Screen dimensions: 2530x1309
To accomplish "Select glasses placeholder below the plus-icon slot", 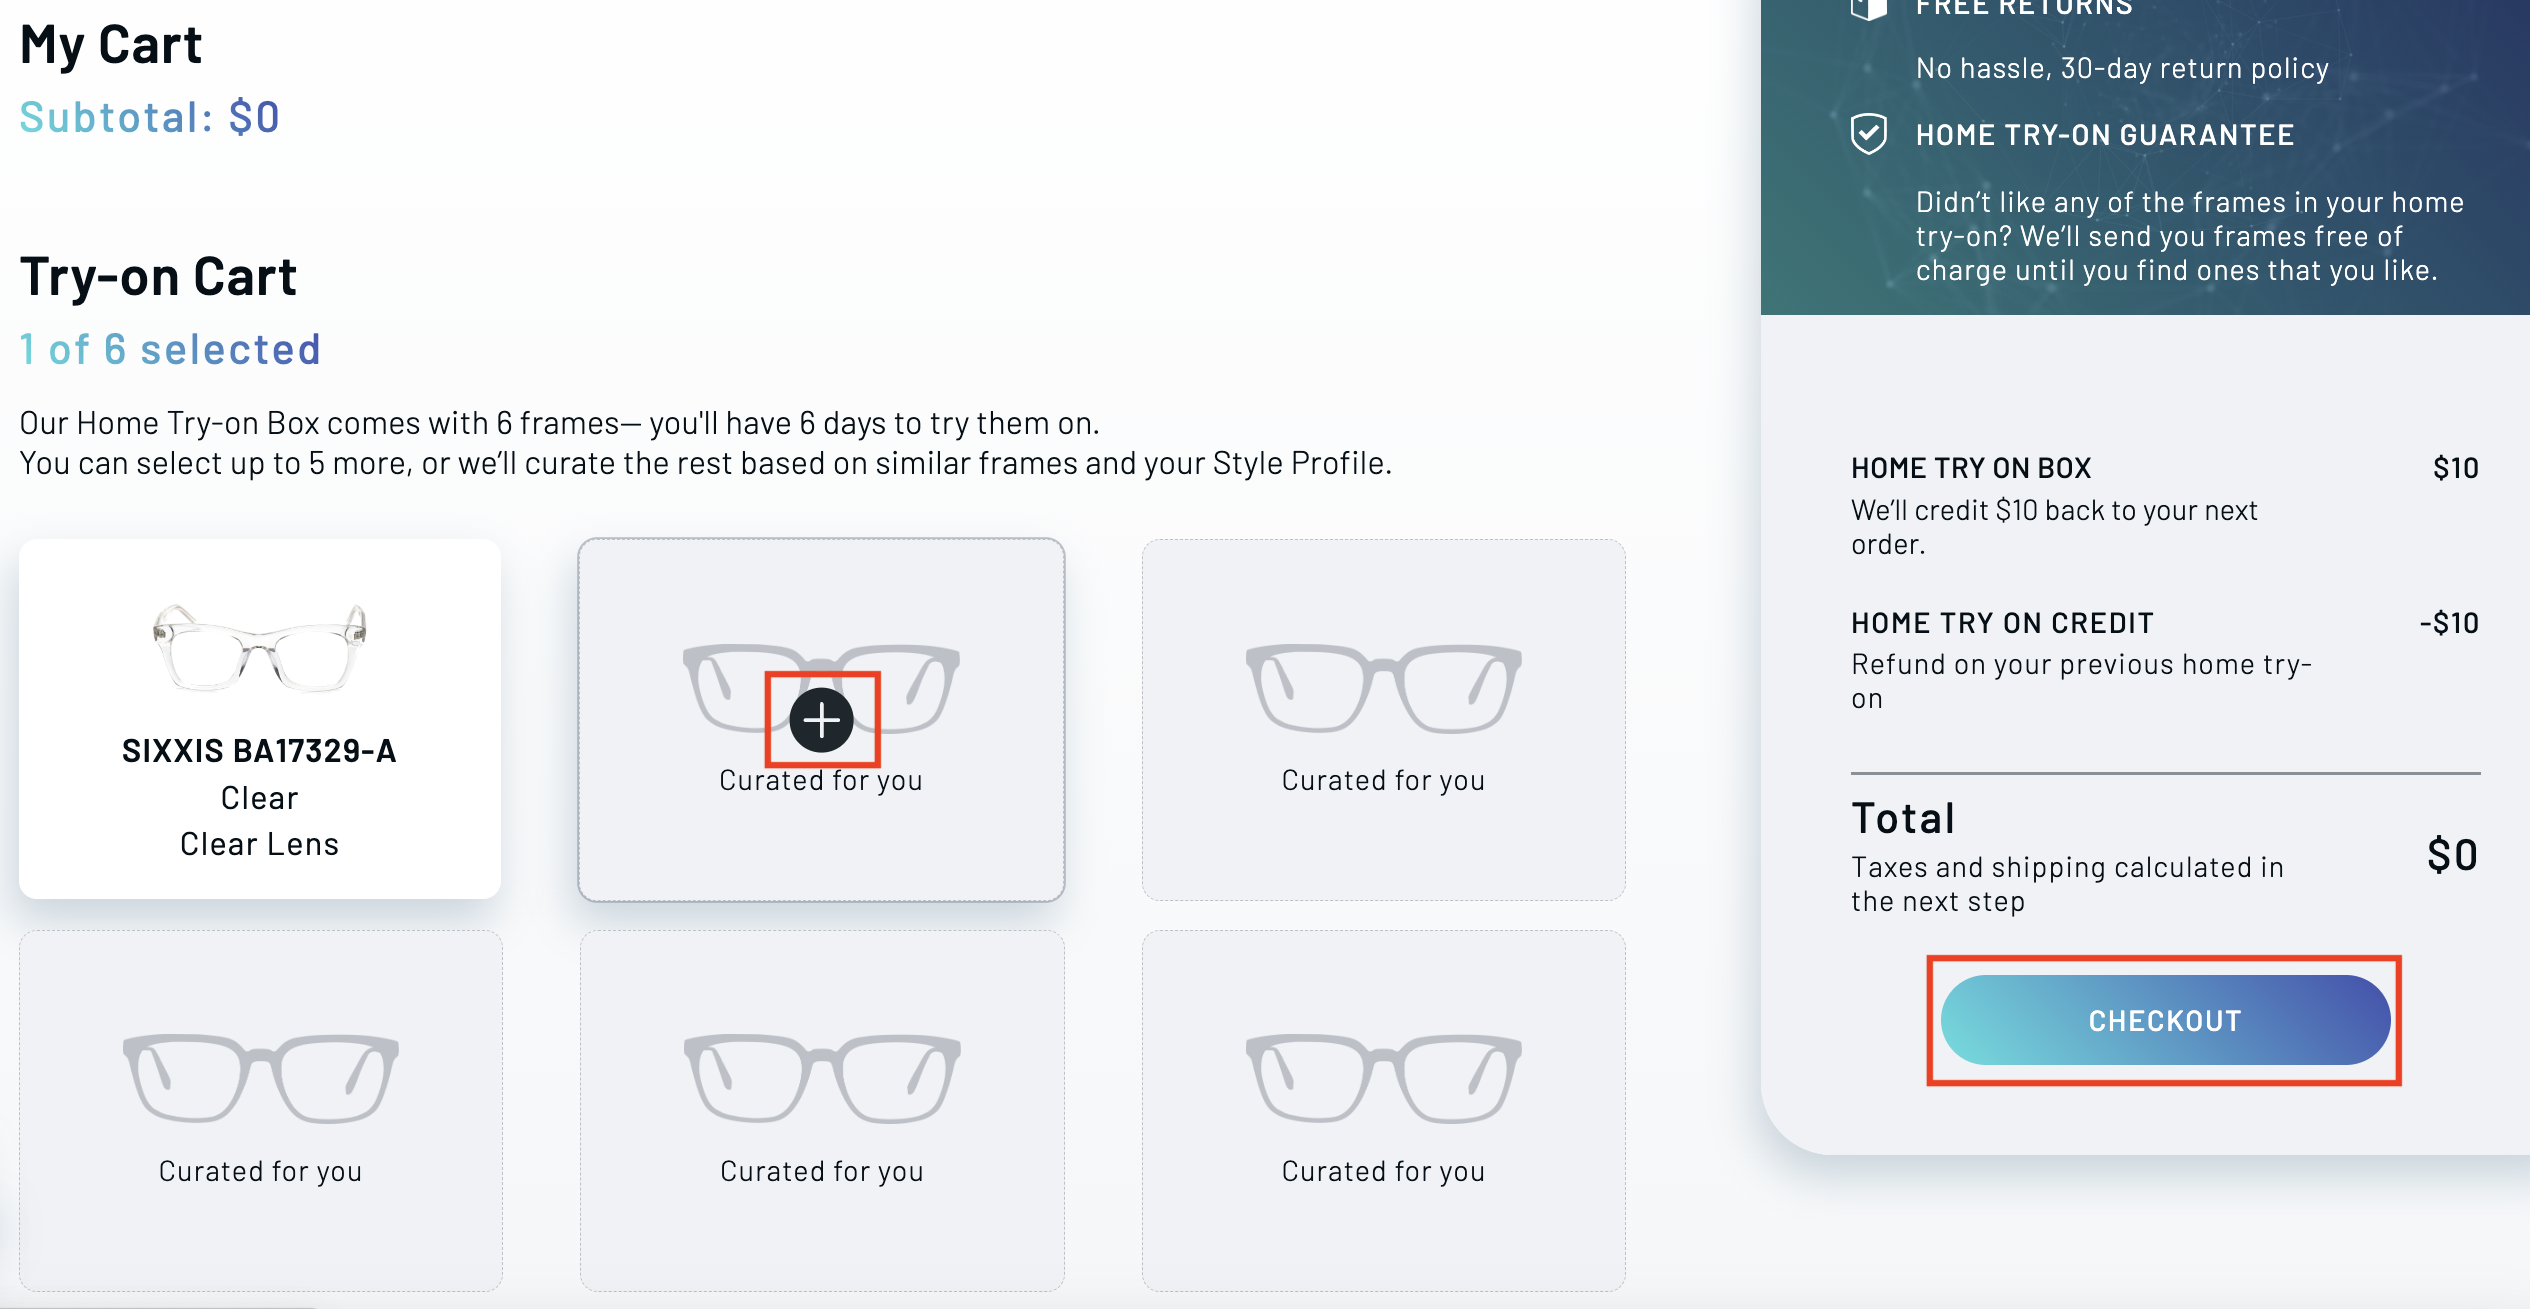I will coord(821,1079).
